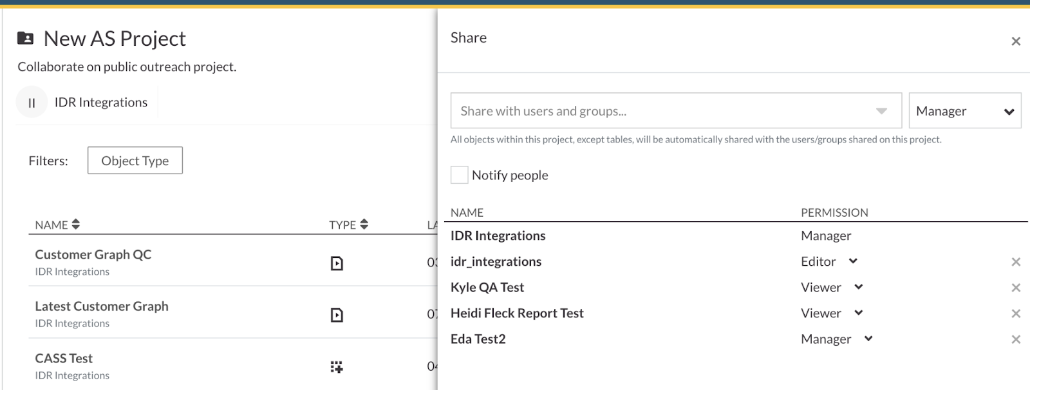Click the PERMISSION column header
This screenshot has width=1038, height=396.
click(x=834, y=213)
